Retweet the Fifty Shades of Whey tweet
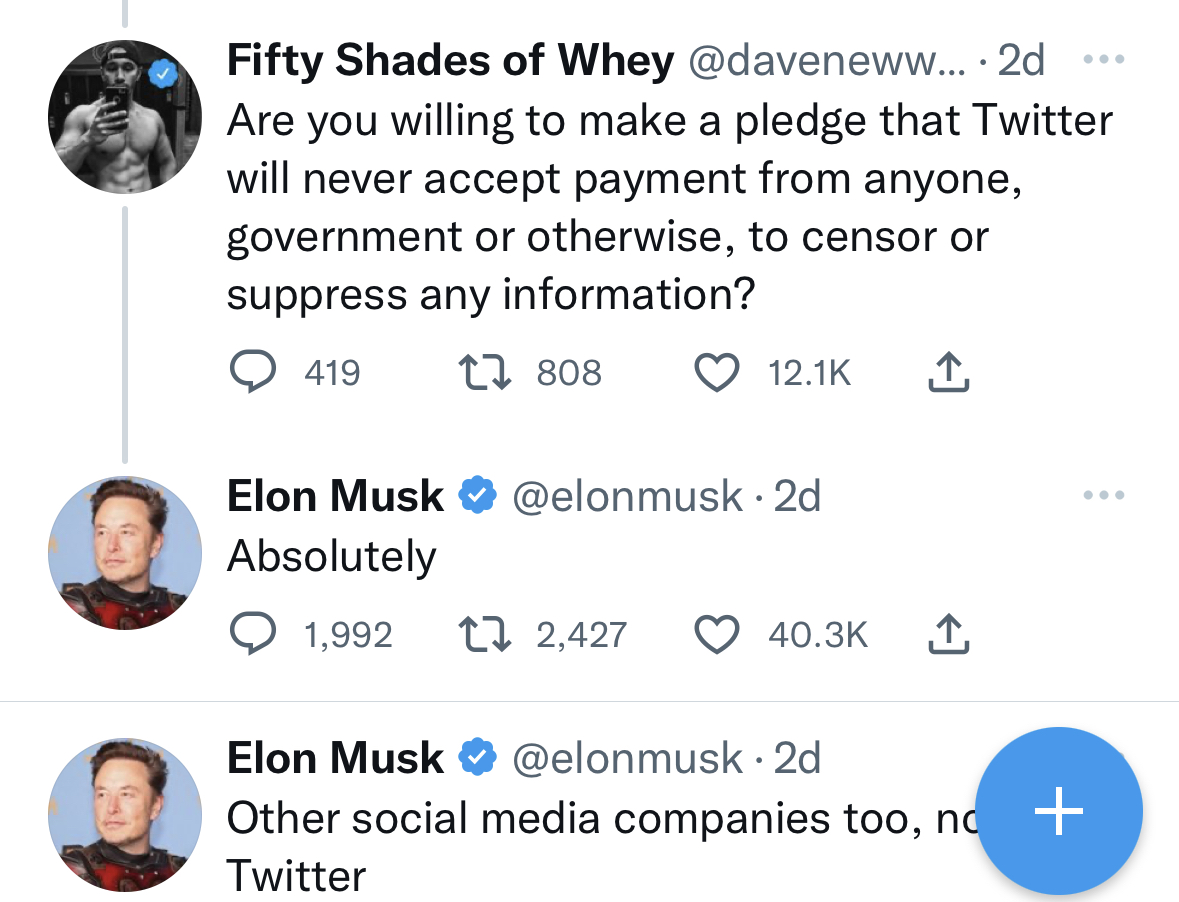This screenshot has height=902, width=1179. click(484, 373)
